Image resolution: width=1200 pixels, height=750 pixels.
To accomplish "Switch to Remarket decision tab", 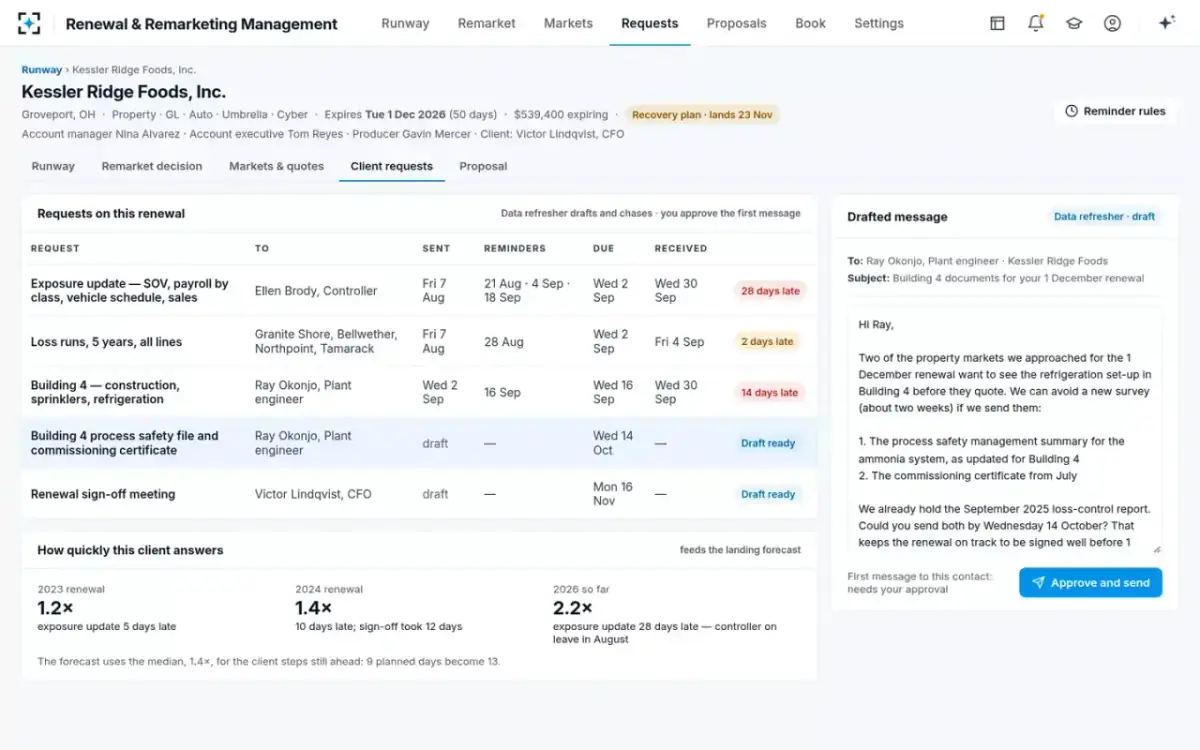I will 152,166.
